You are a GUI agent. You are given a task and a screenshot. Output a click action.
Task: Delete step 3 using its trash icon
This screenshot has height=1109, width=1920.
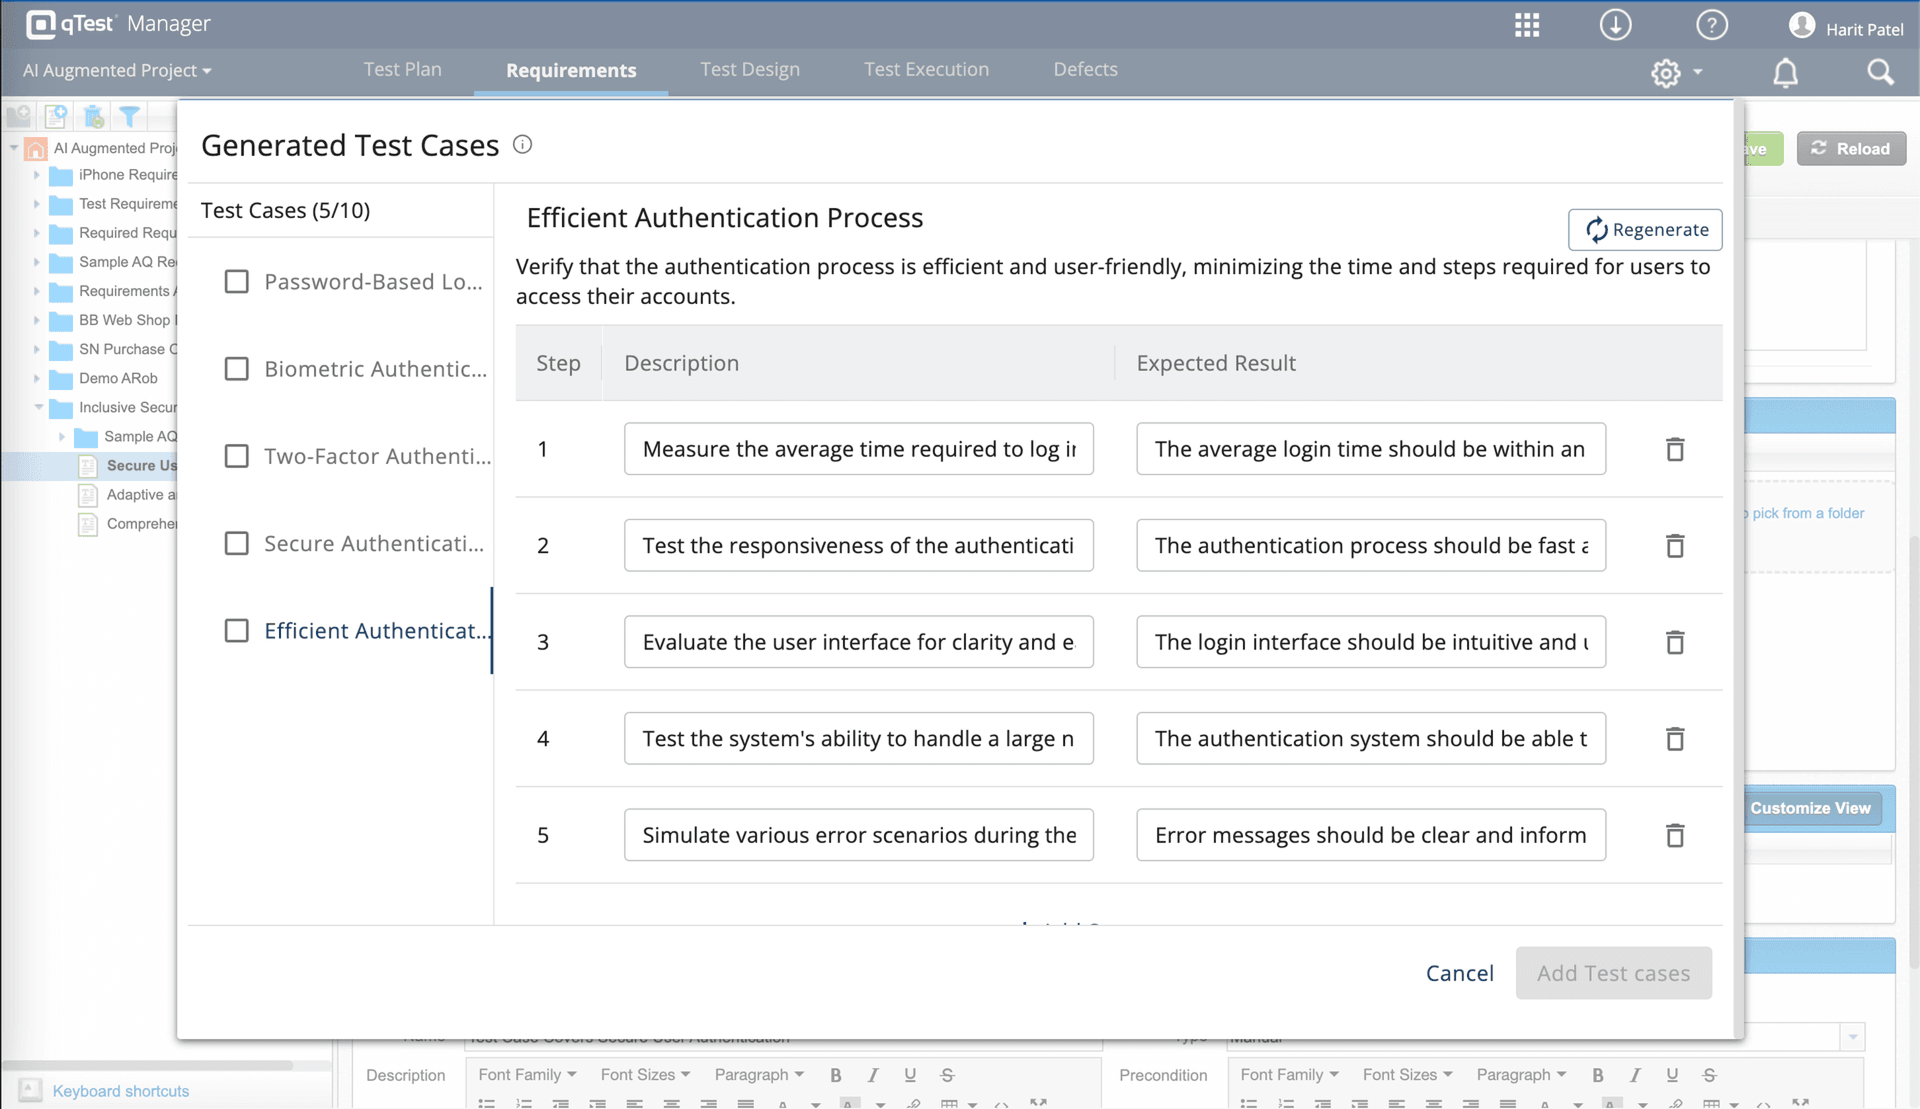1675,642
